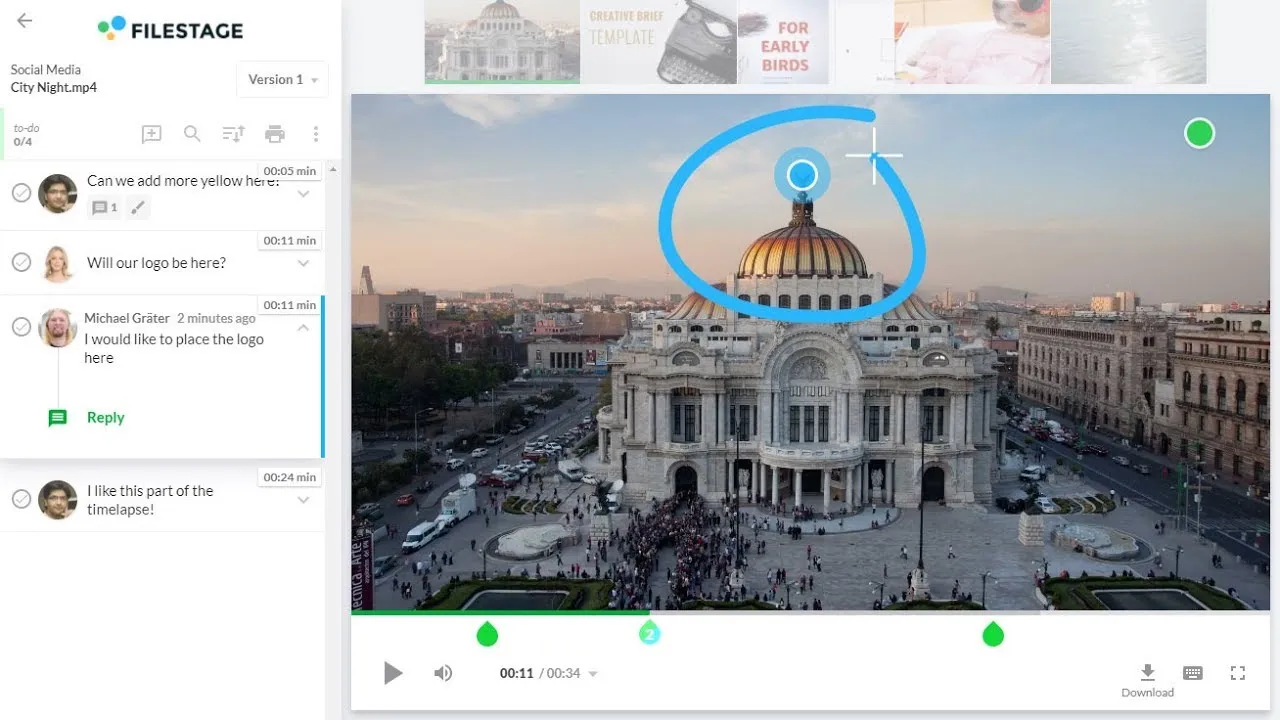Screen dimensions: 1280x720
Task: Click the print comments icon
Action: [275, 134]
